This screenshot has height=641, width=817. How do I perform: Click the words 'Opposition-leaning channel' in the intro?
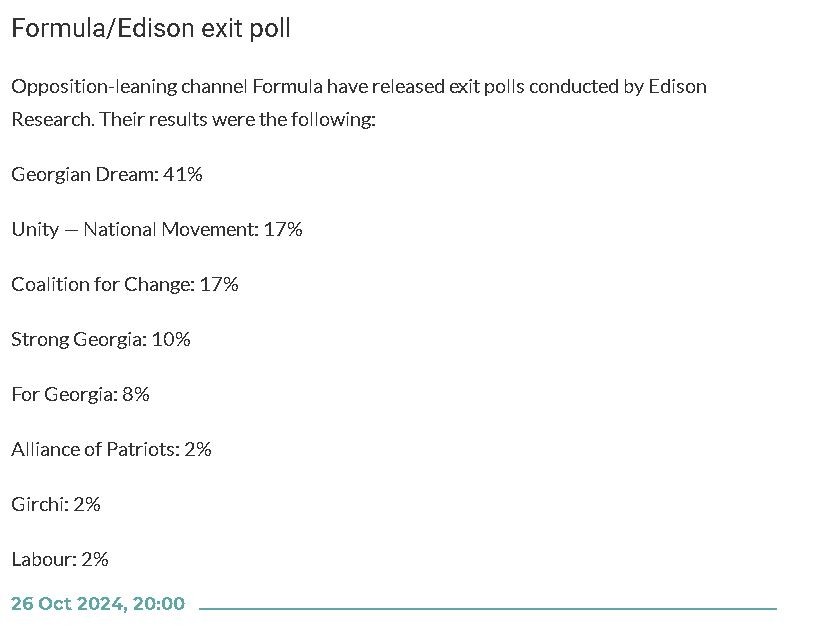(129, 86)
